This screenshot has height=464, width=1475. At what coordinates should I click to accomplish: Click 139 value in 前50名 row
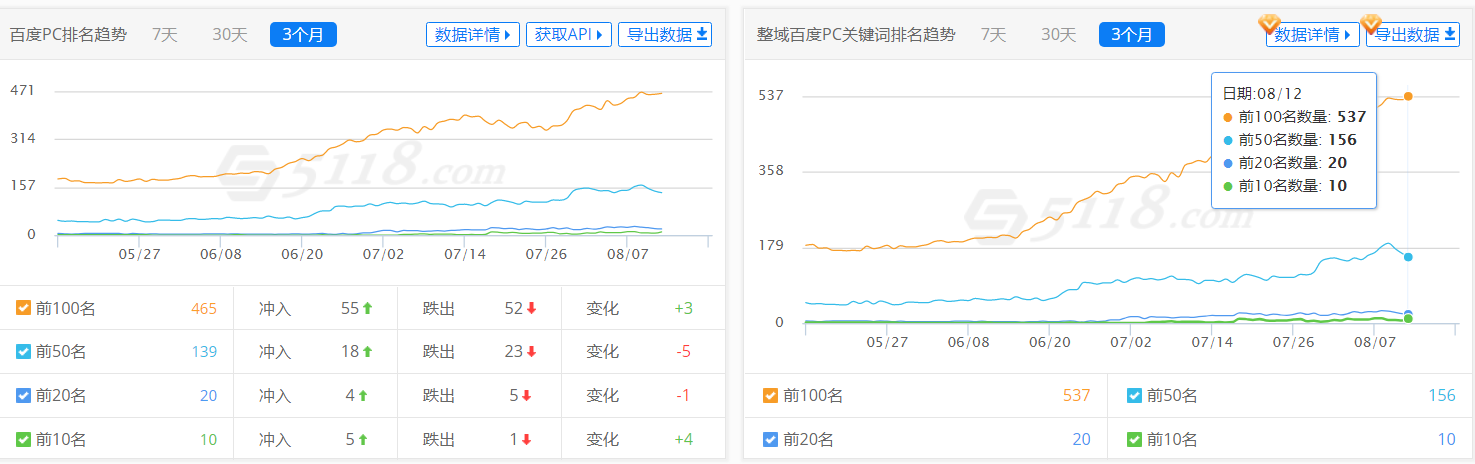pyautogui.click(x=204, y=352)
